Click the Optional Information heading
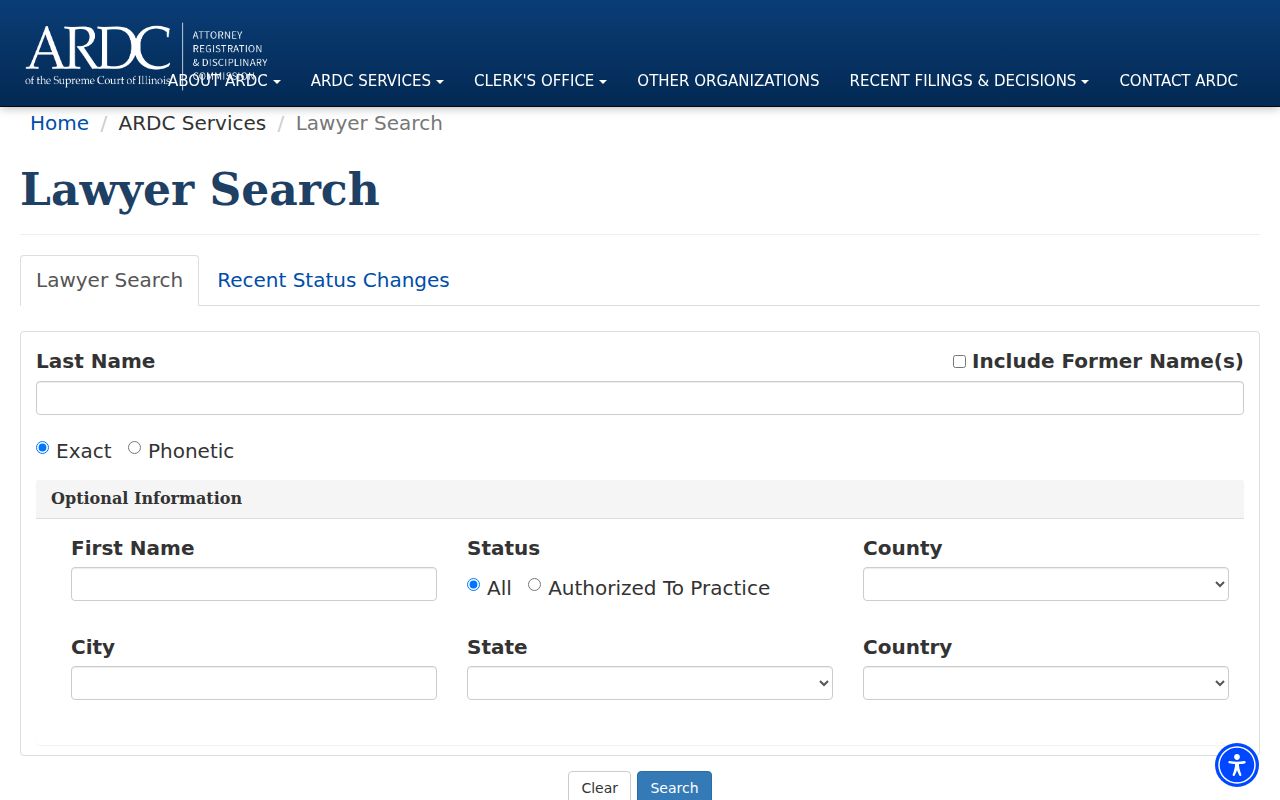Viewport: 1280px width, 800px height. pyautogui.click(x=146, y=498)
